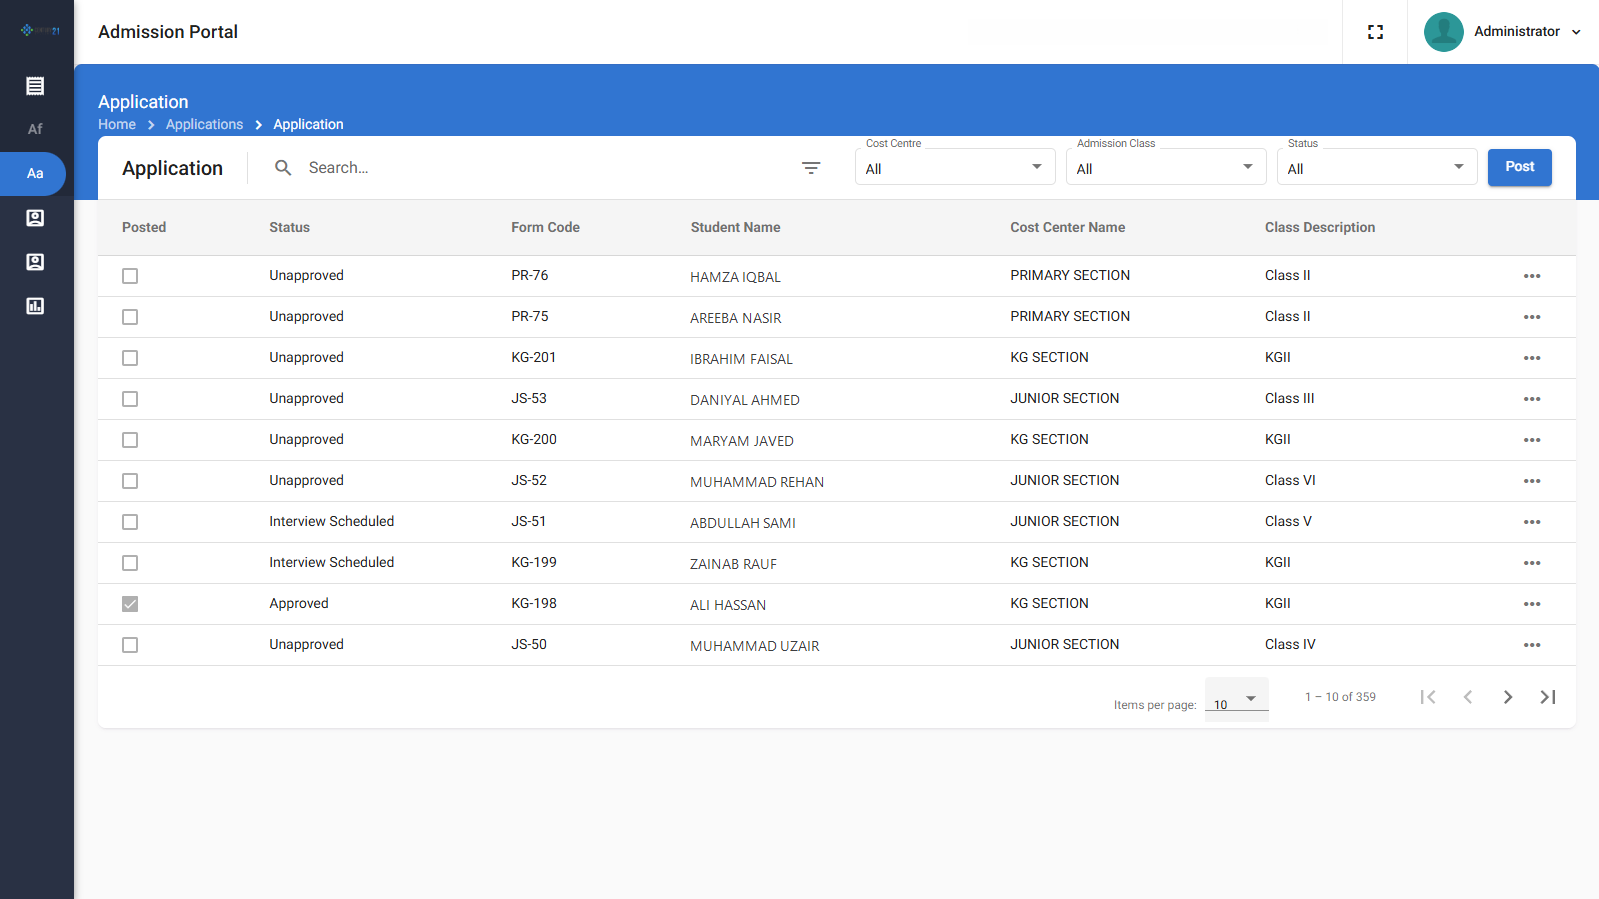1599x899 pixels.
Task: Open row actions for ABDULLAH SAMI
Action: pos(1532,522)
